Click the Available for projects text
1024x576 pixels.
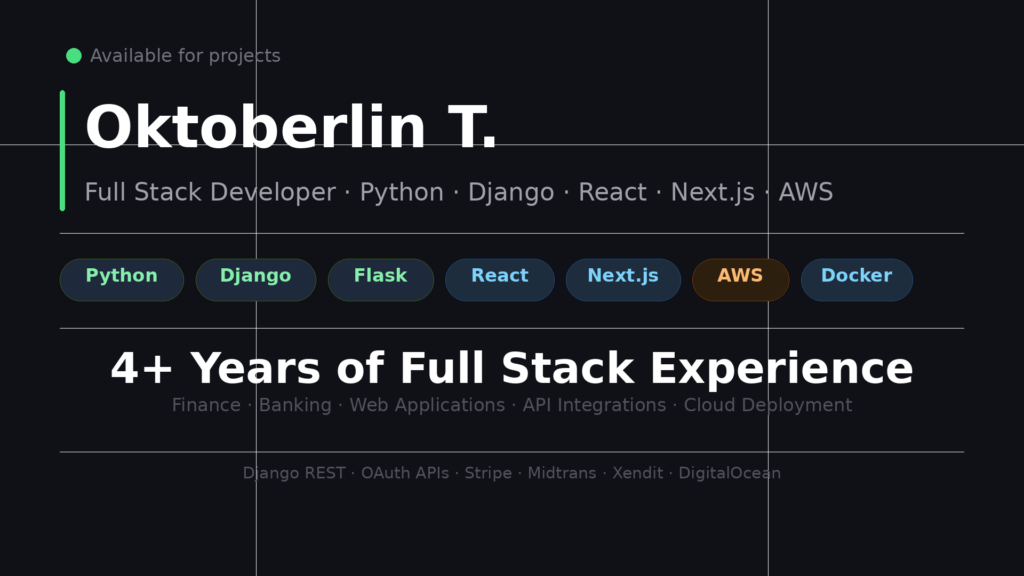185,56
